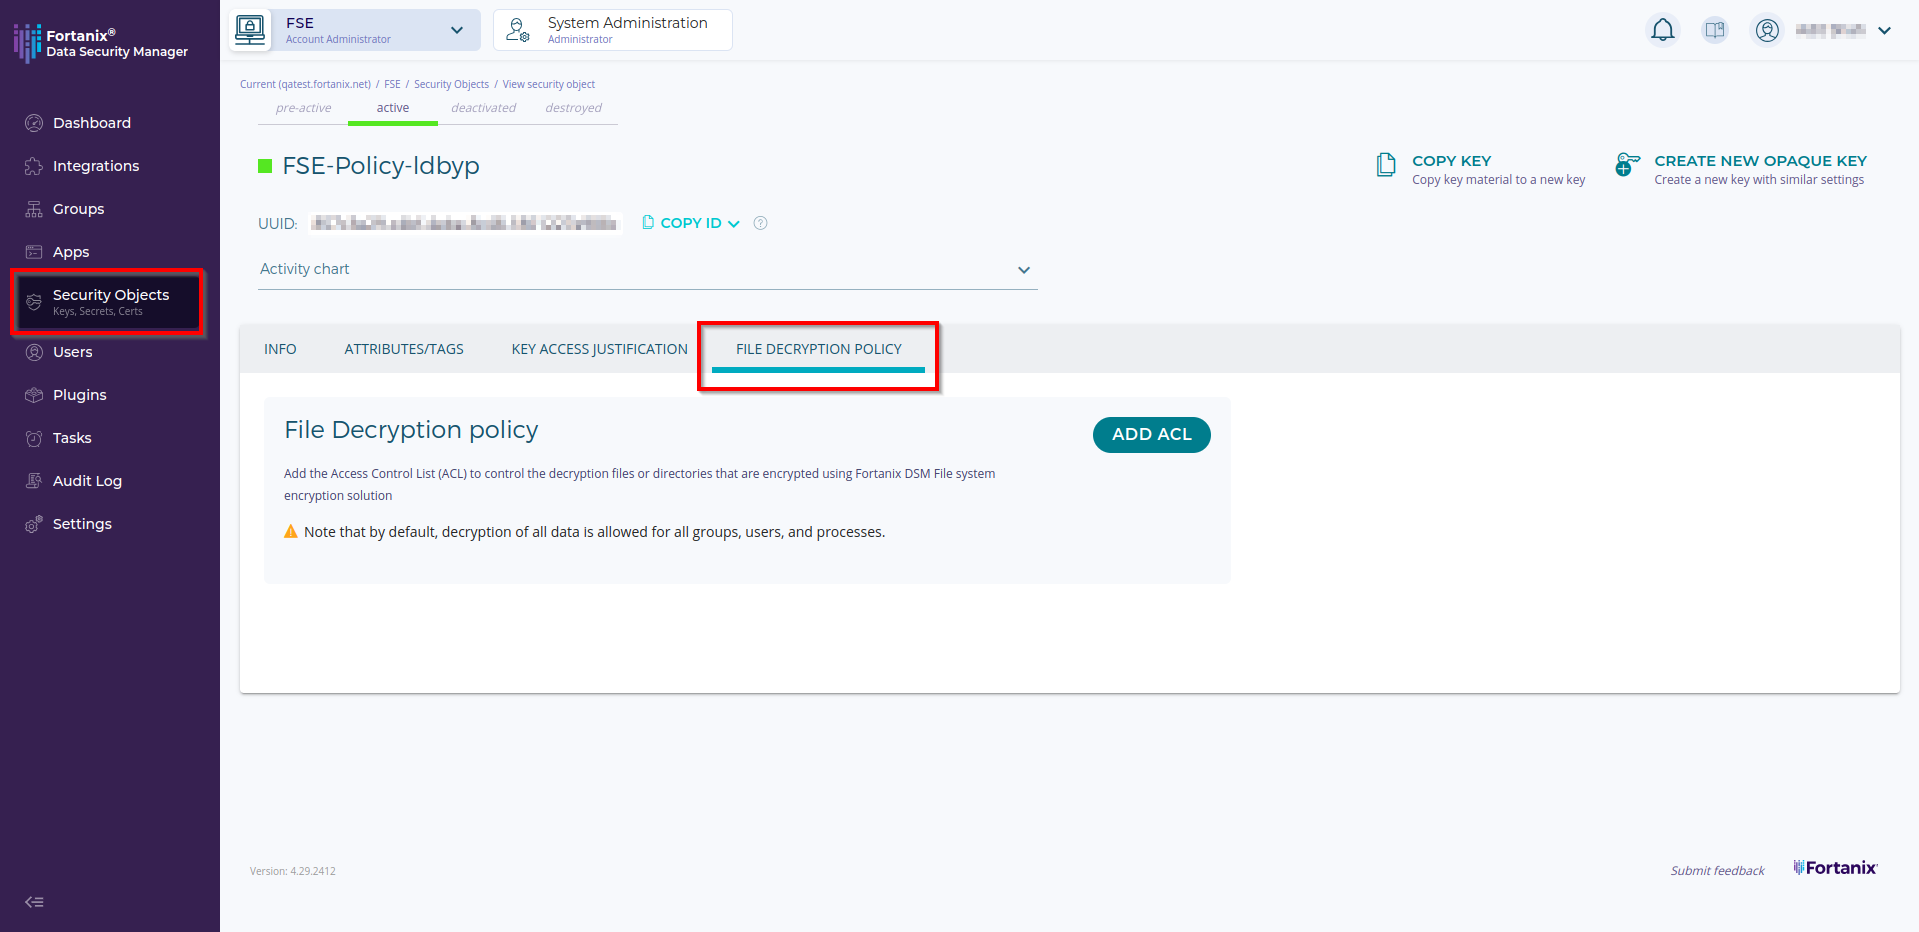Open the user account menu chevron
The image size is (1919, 932).
click(1884, 30)
